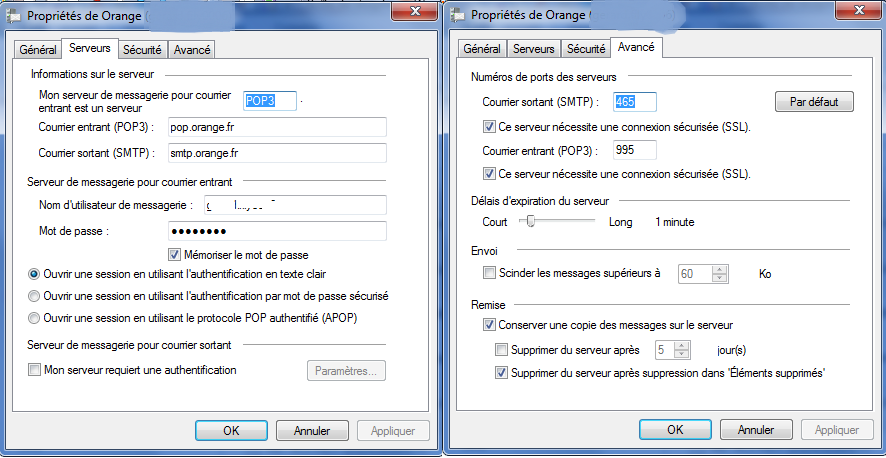The width and height of the screenshot is (886, 458).
Task: Close the right Propriétés de Orange window
Action: [859, 11]
